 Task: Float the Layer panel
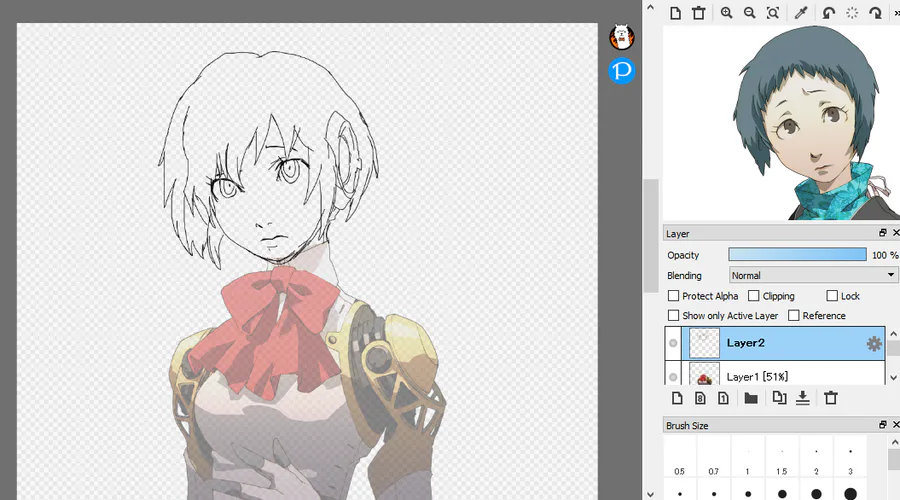point(883,232)
